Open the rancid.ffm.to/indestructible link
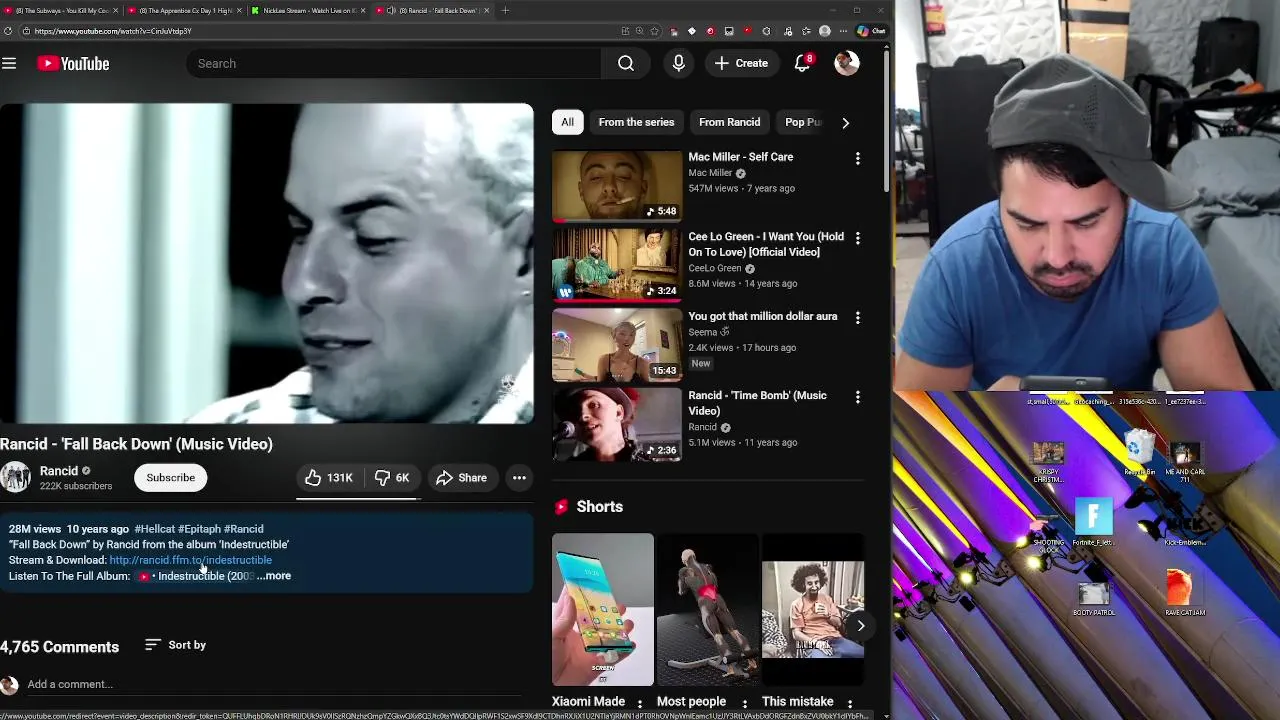The width and height of the screenshot is (1280, 720). (x=190, y=560)
